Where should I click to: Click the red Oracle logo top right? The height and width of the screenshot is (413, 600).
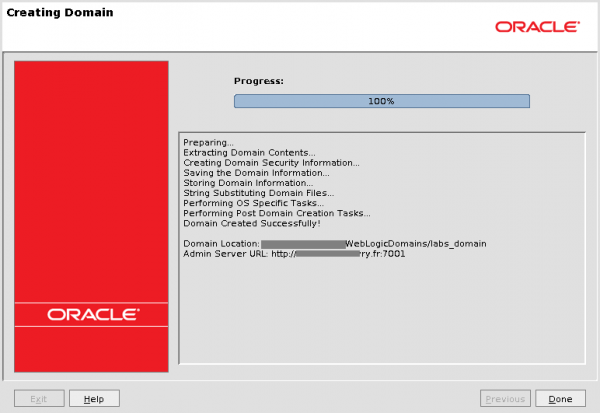tap(537, 27)
